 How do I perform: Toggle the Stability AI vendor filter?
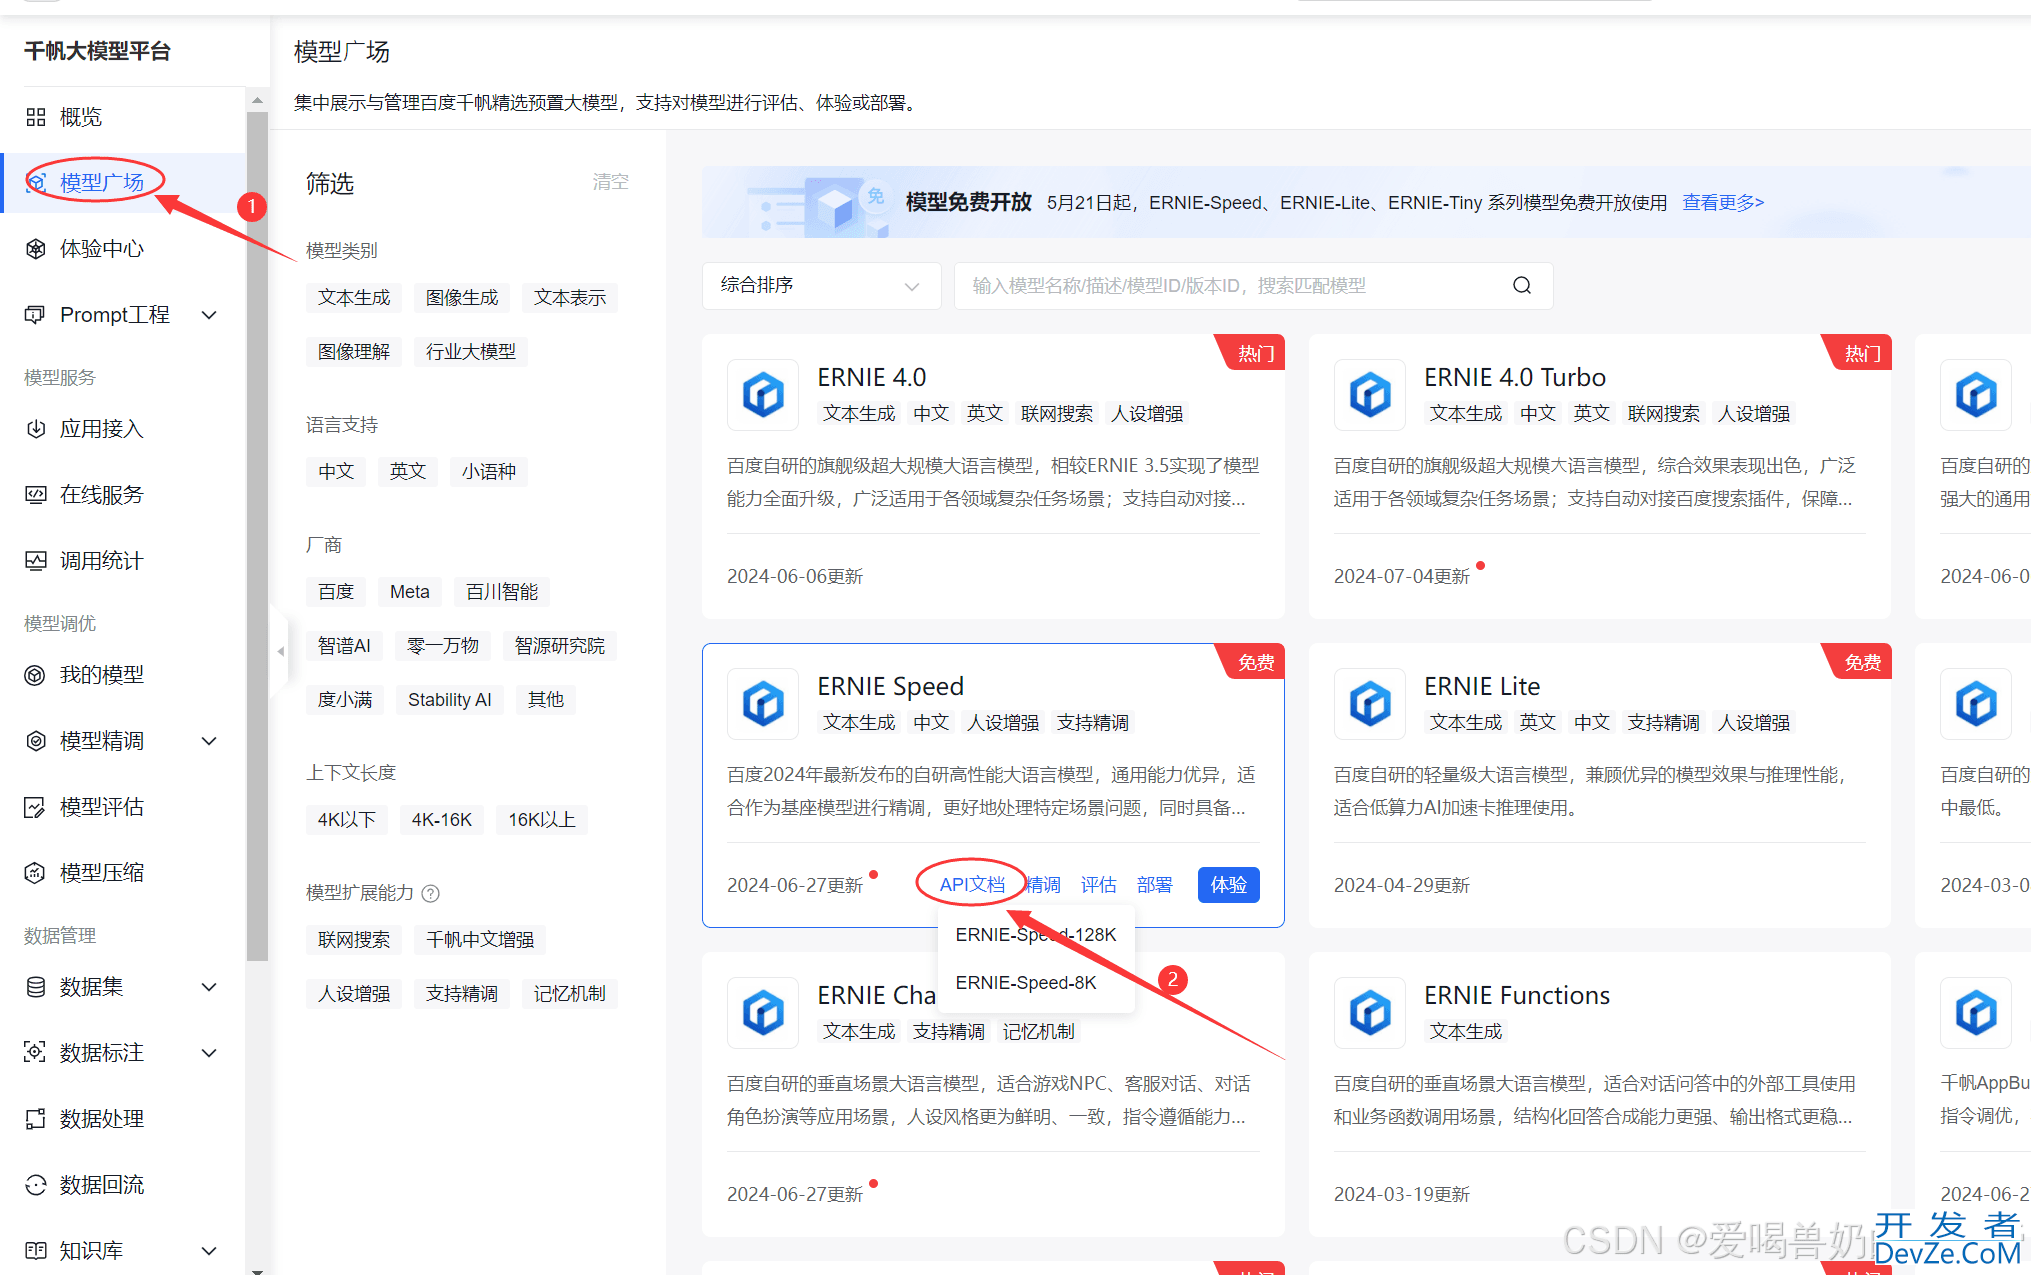450,700
